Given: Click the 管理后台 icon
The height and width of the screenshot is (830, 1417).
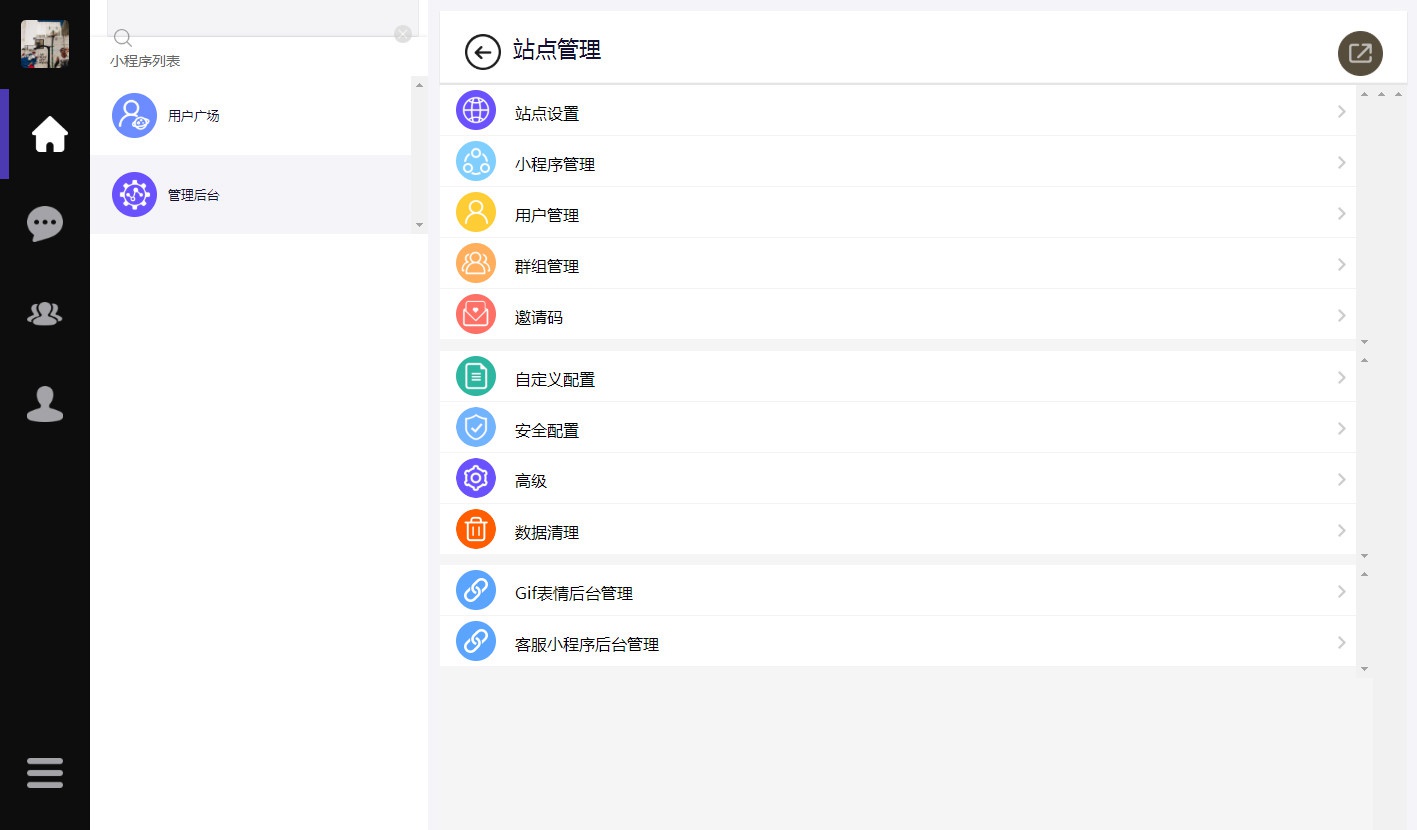Looking at the screenshot, I should (x=134, y=195).
